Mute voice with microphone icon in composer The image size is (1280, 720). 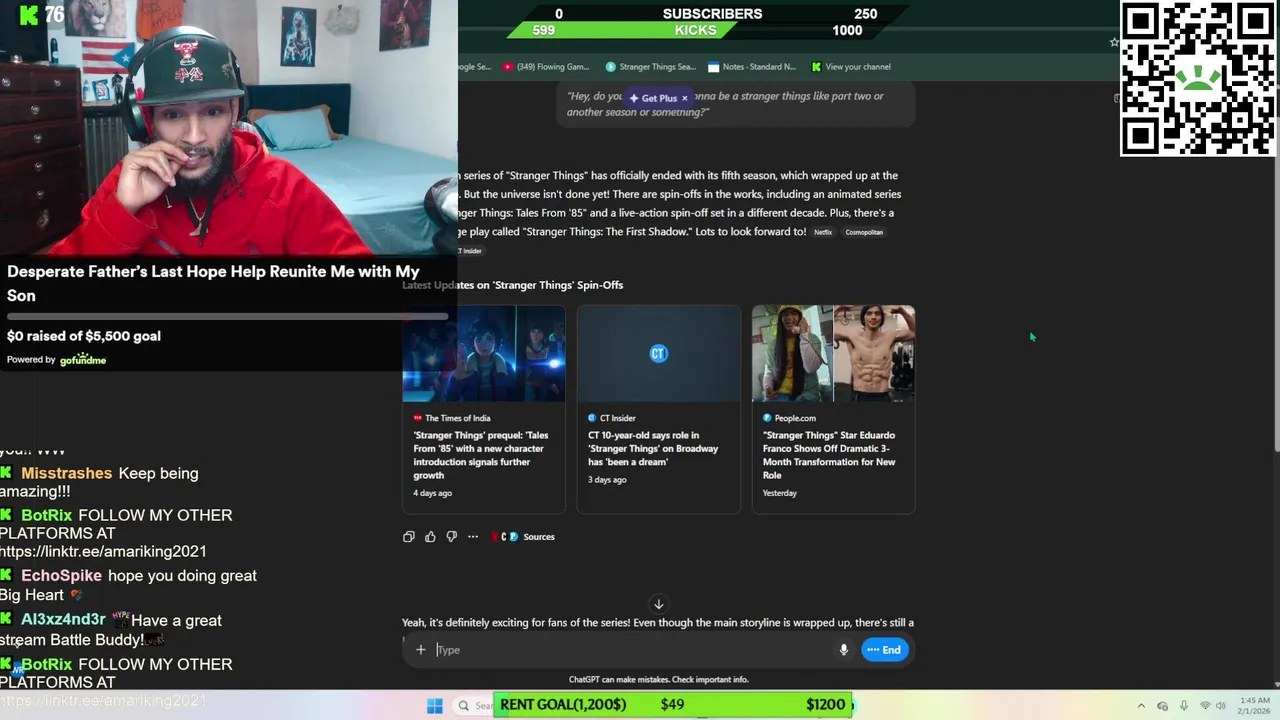[x=844, y=650]
